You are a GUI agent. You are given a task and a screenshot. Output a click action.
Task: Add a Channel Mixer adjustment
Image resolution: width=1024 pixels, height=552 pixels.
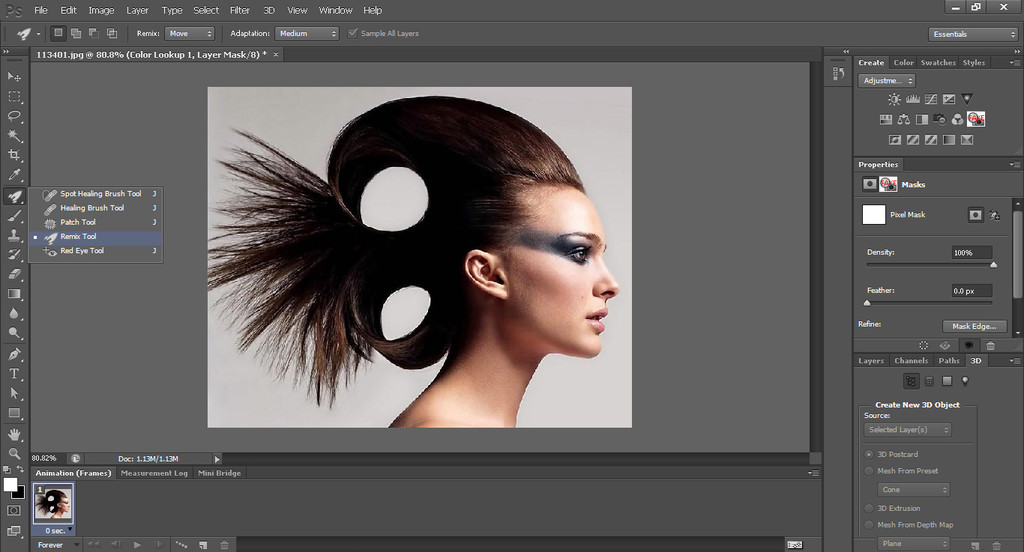pyautogui.click(x=957, y=119)
